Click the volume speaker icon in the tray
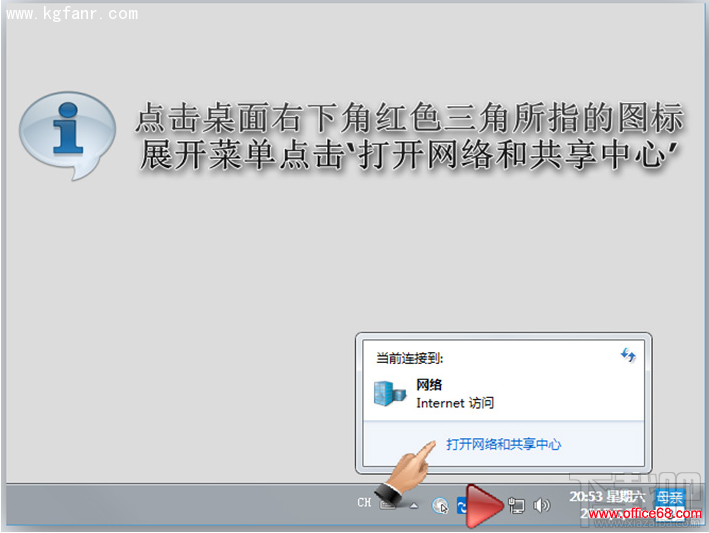 (541, 505)
